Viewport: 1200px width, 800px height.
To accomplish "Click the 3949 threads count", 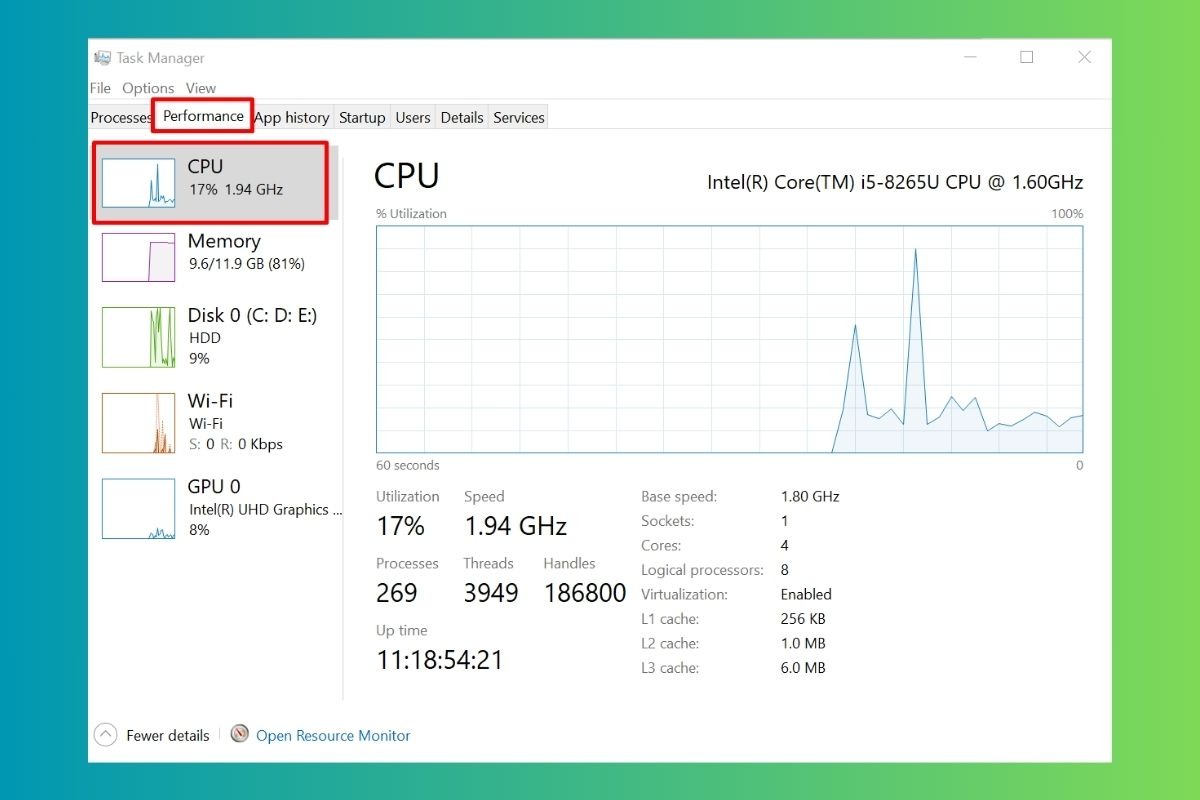I will click(x=491, y=593).
